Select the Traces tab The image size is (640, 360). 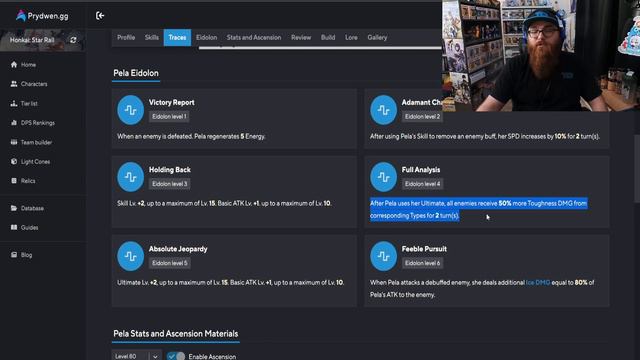coord(177,38)
